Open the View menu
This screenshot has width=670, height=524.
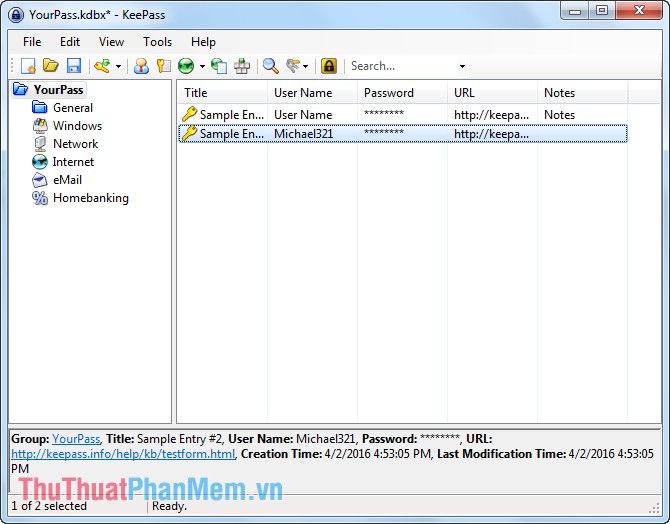click(x=111, y=42)
